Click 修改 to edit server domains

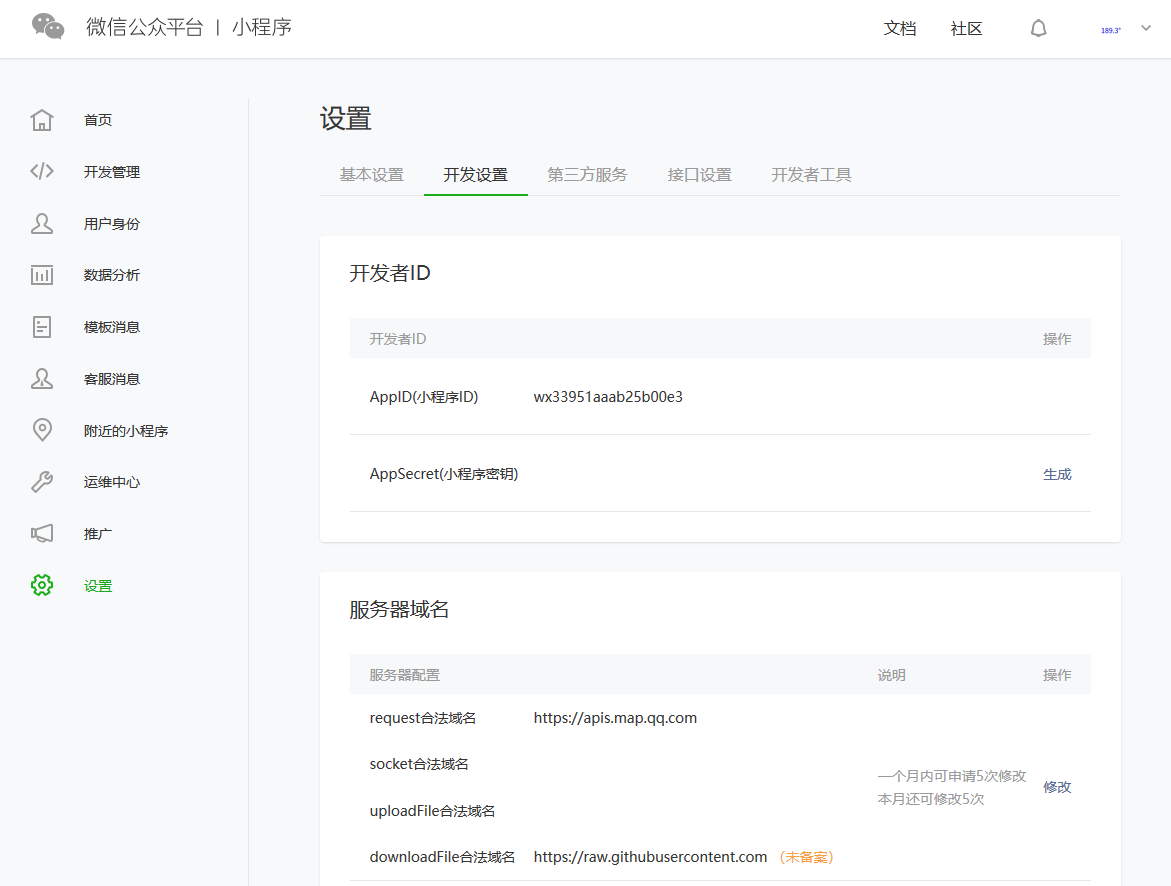point(1057,787)
